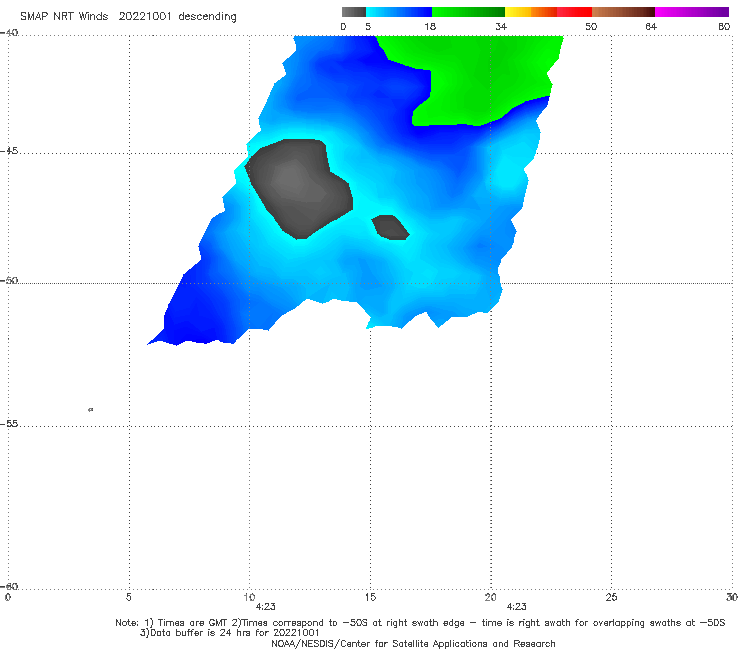Click the color bar label '34'

tap(501, 26)
